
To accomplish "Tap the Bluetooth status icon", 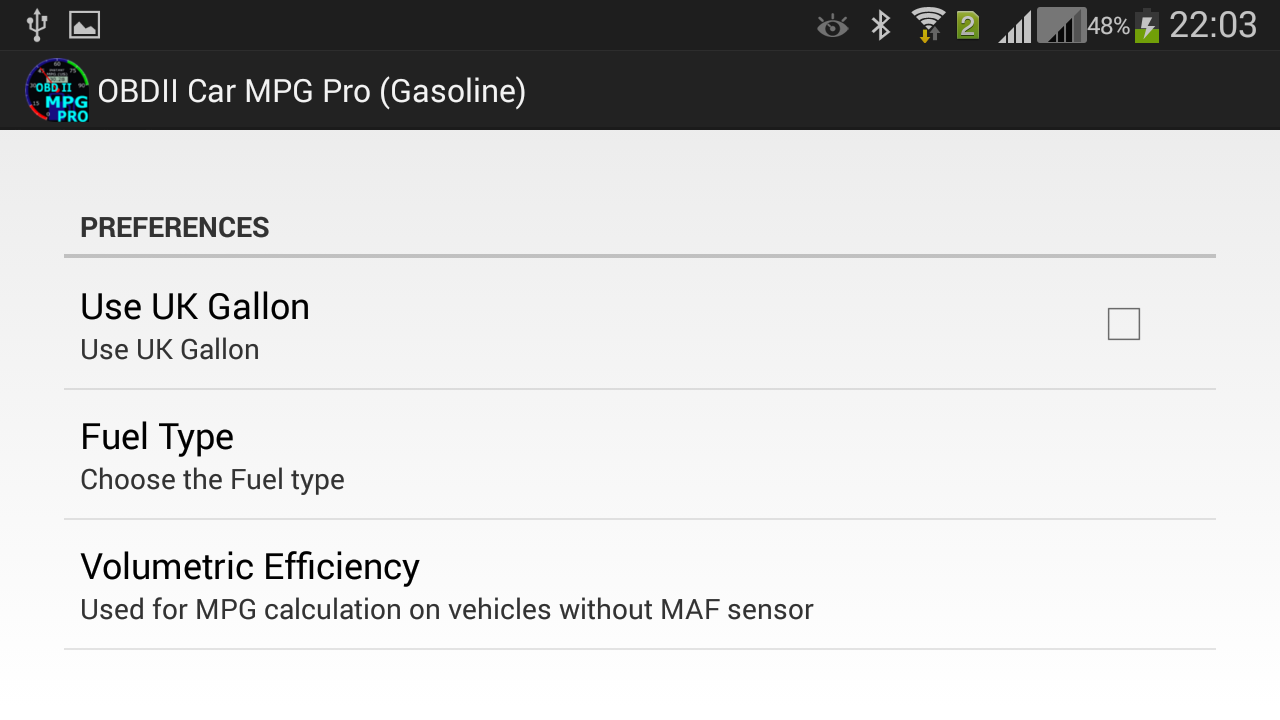I will (880, 25).
